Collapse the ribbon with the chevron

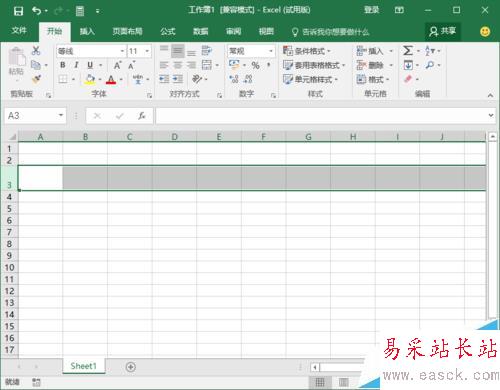tap(490, 95)
